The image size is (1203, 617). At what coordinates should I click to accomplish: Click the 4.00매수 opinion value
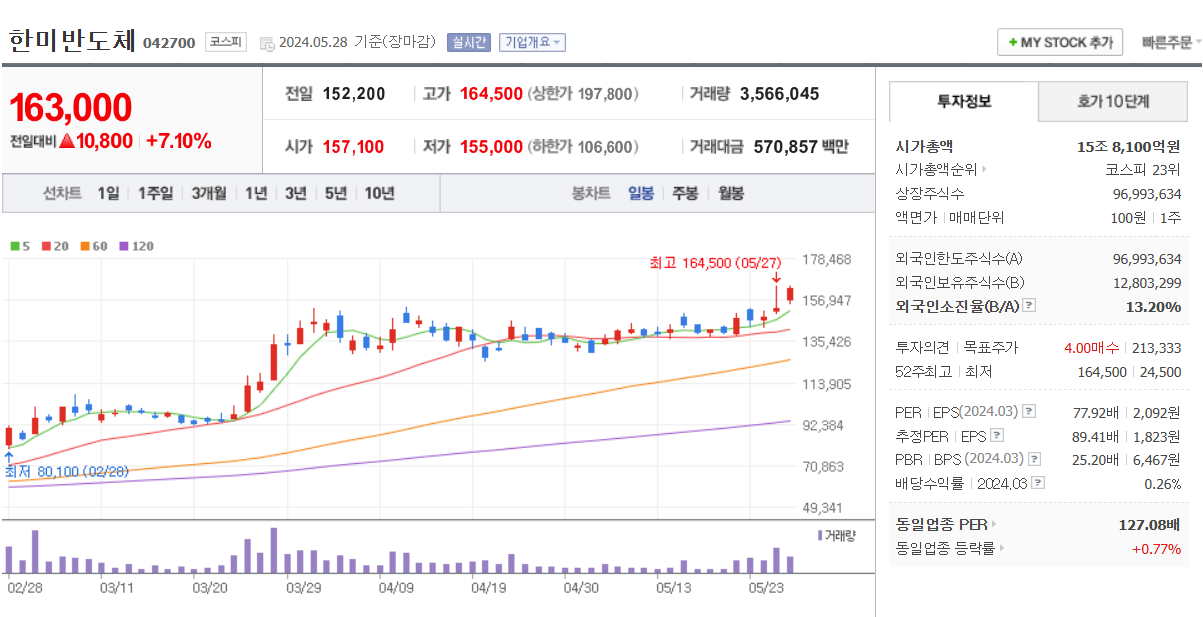[1094, 348]
